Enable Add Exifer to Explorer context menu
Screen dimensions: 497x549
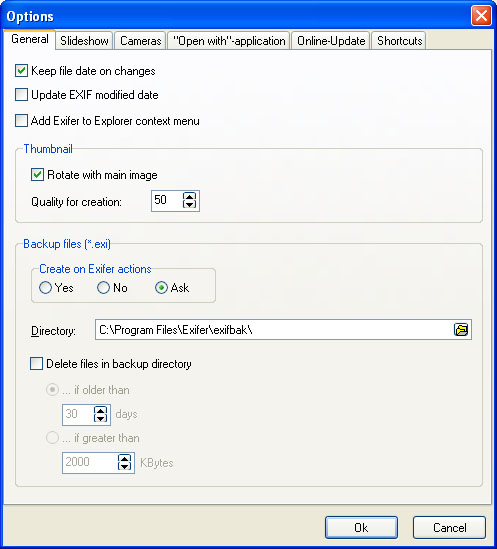click(21, 120)
